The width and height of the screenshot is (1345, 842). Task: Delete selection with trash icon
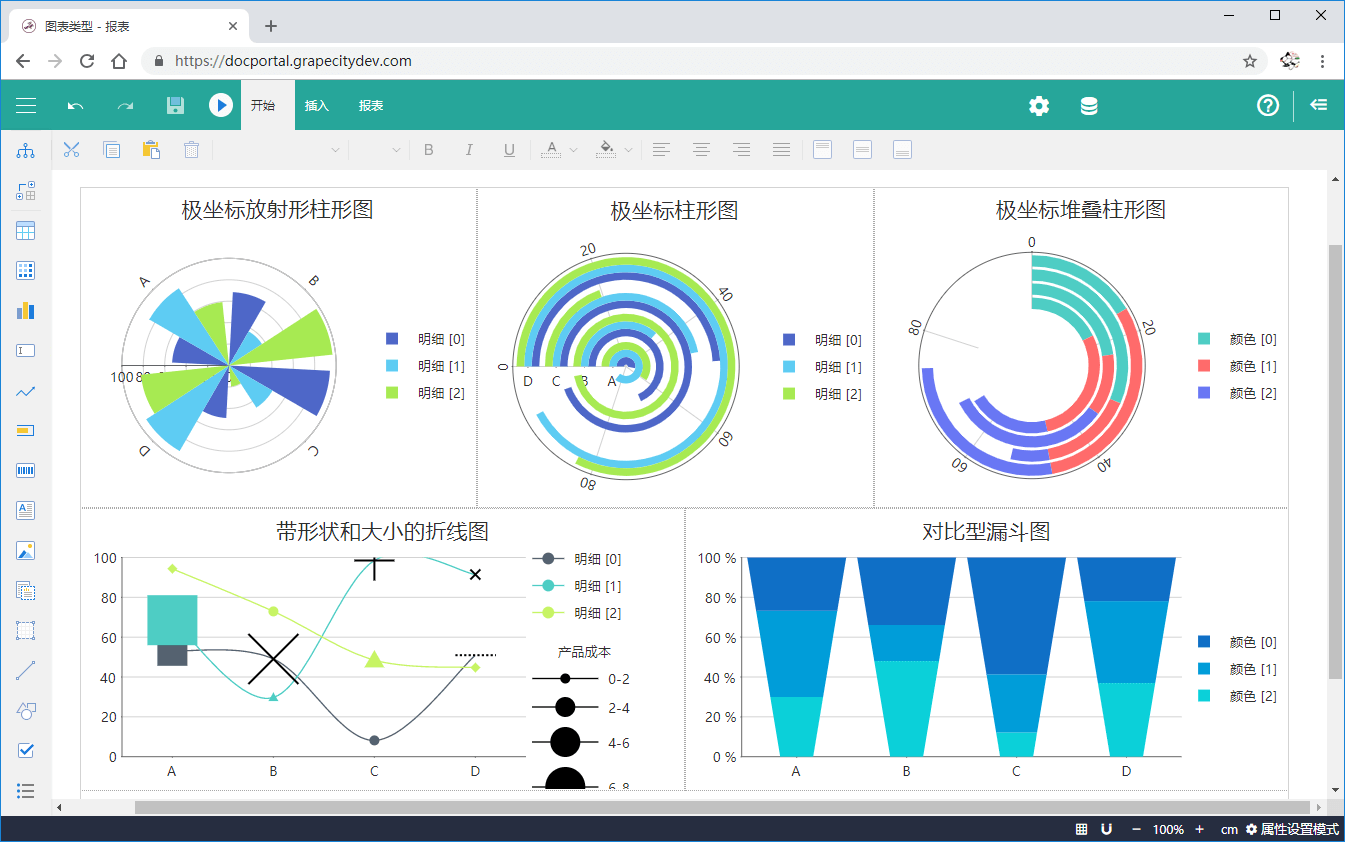(x=191, y=150)
